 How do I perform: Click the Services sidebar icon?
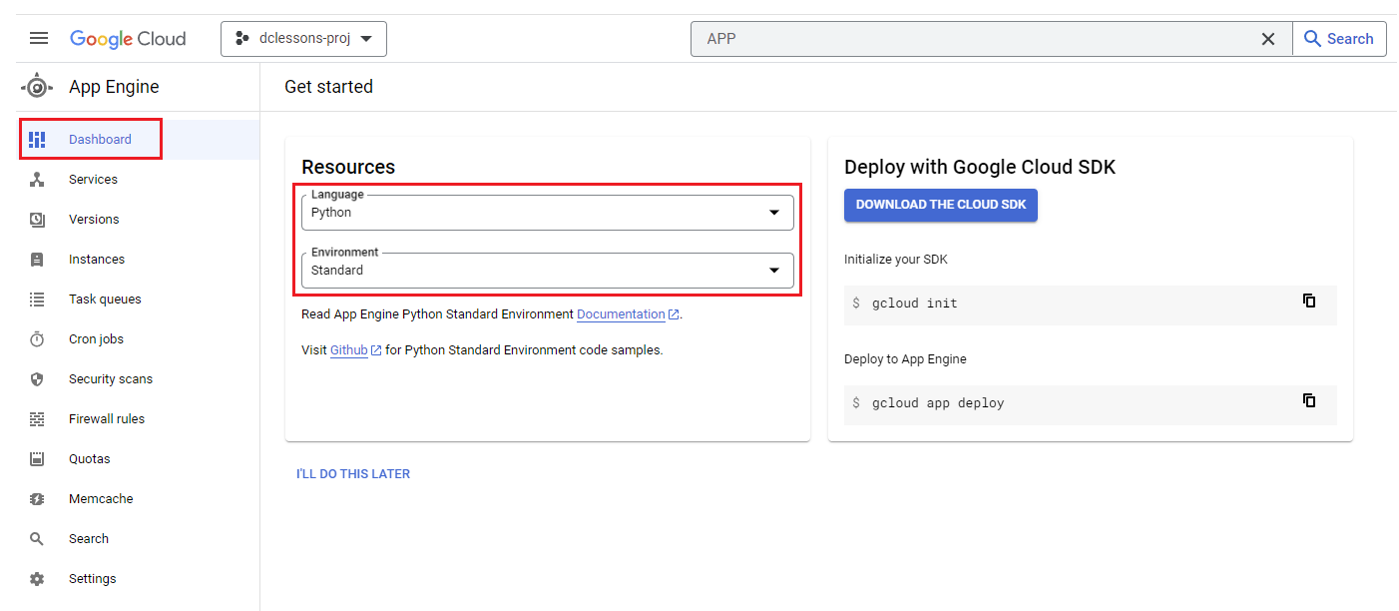37,180
